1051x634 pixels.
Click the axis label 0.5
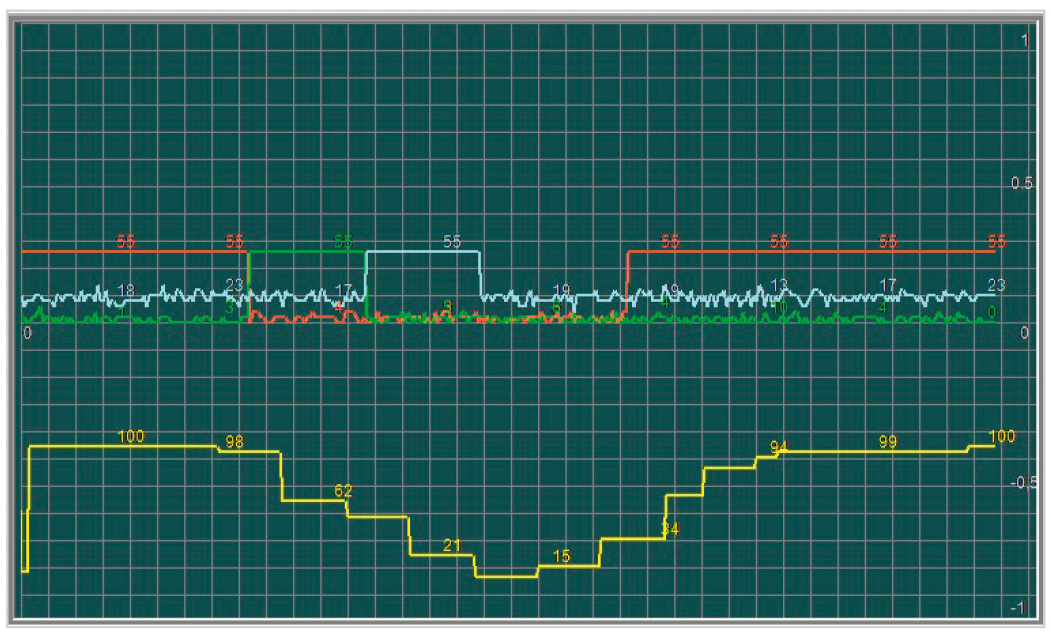[x=1022, y=183]
